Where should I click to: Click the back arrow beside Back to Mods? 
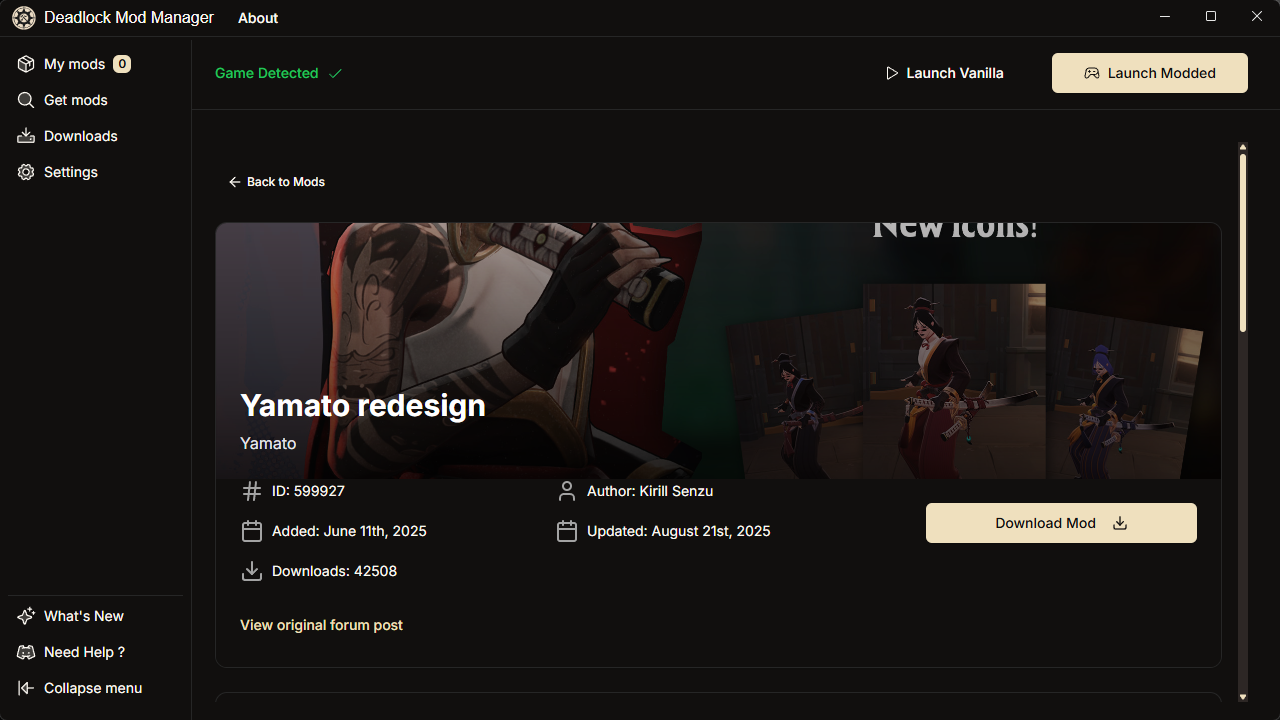pos(234,181)
